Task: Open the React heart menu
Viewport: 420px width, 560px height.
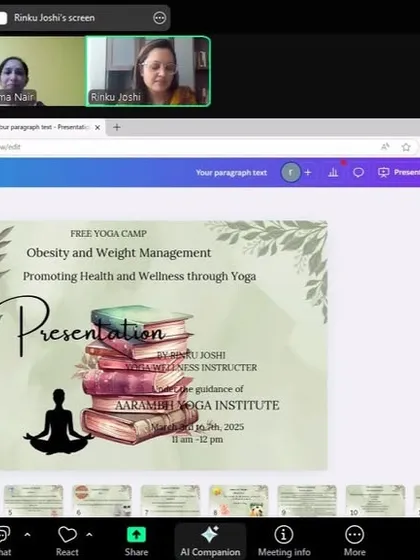Action: click(67, 541)
